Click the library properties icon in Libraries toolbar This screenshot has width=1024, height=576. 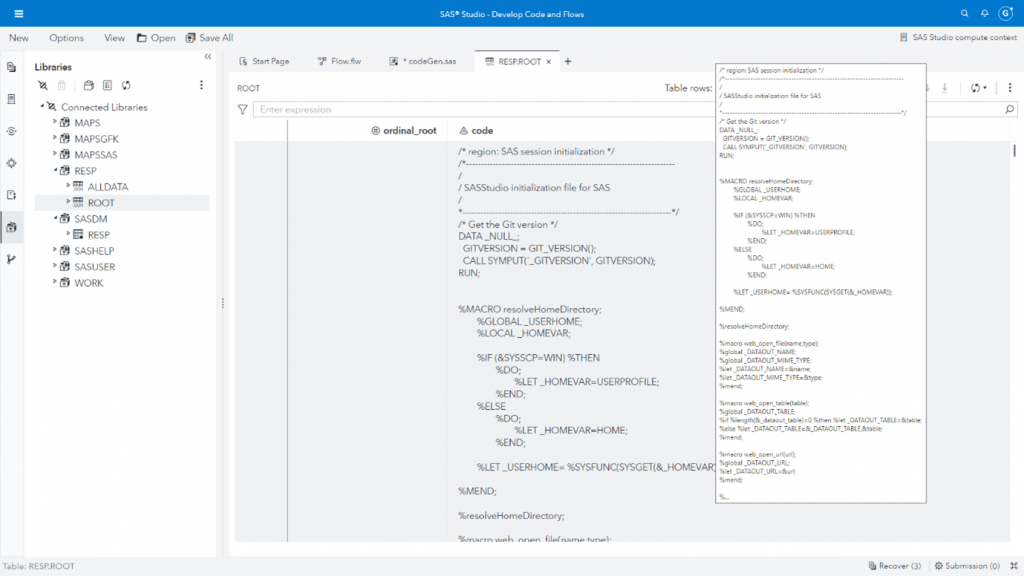coord(106,86)
